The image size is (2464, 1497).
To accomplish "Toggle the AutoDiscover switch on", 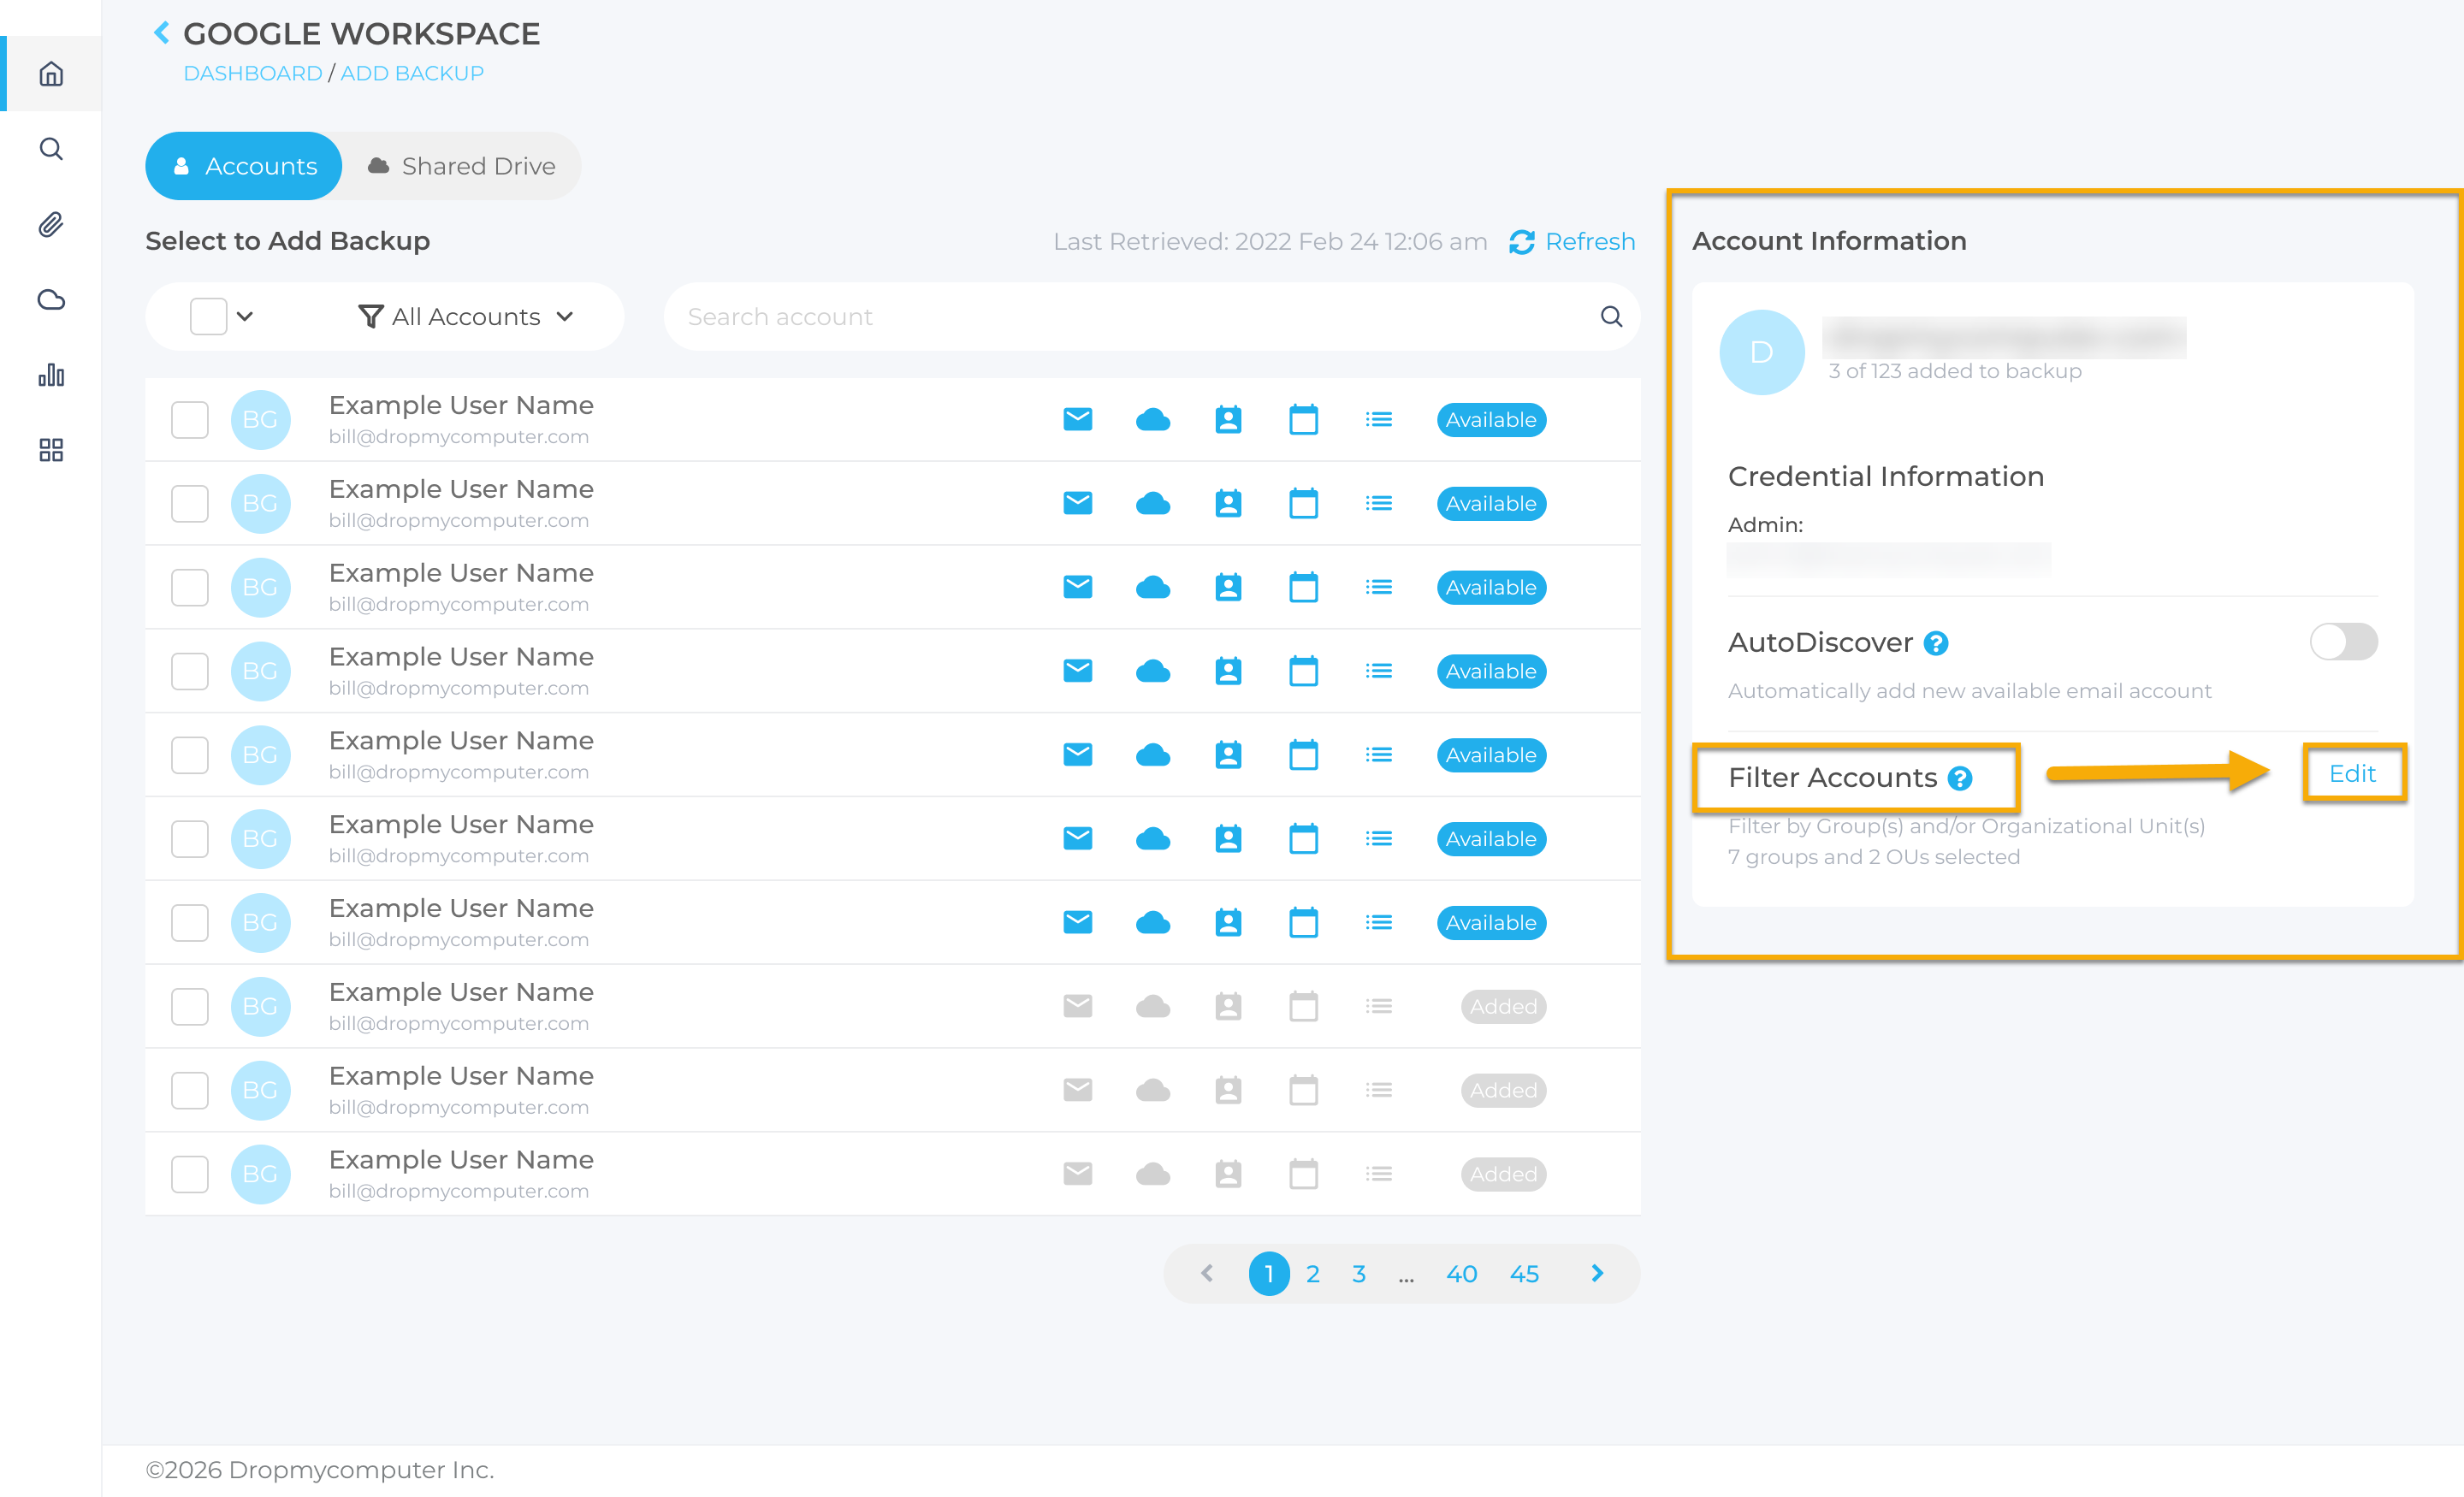I will coord(2343,642).
